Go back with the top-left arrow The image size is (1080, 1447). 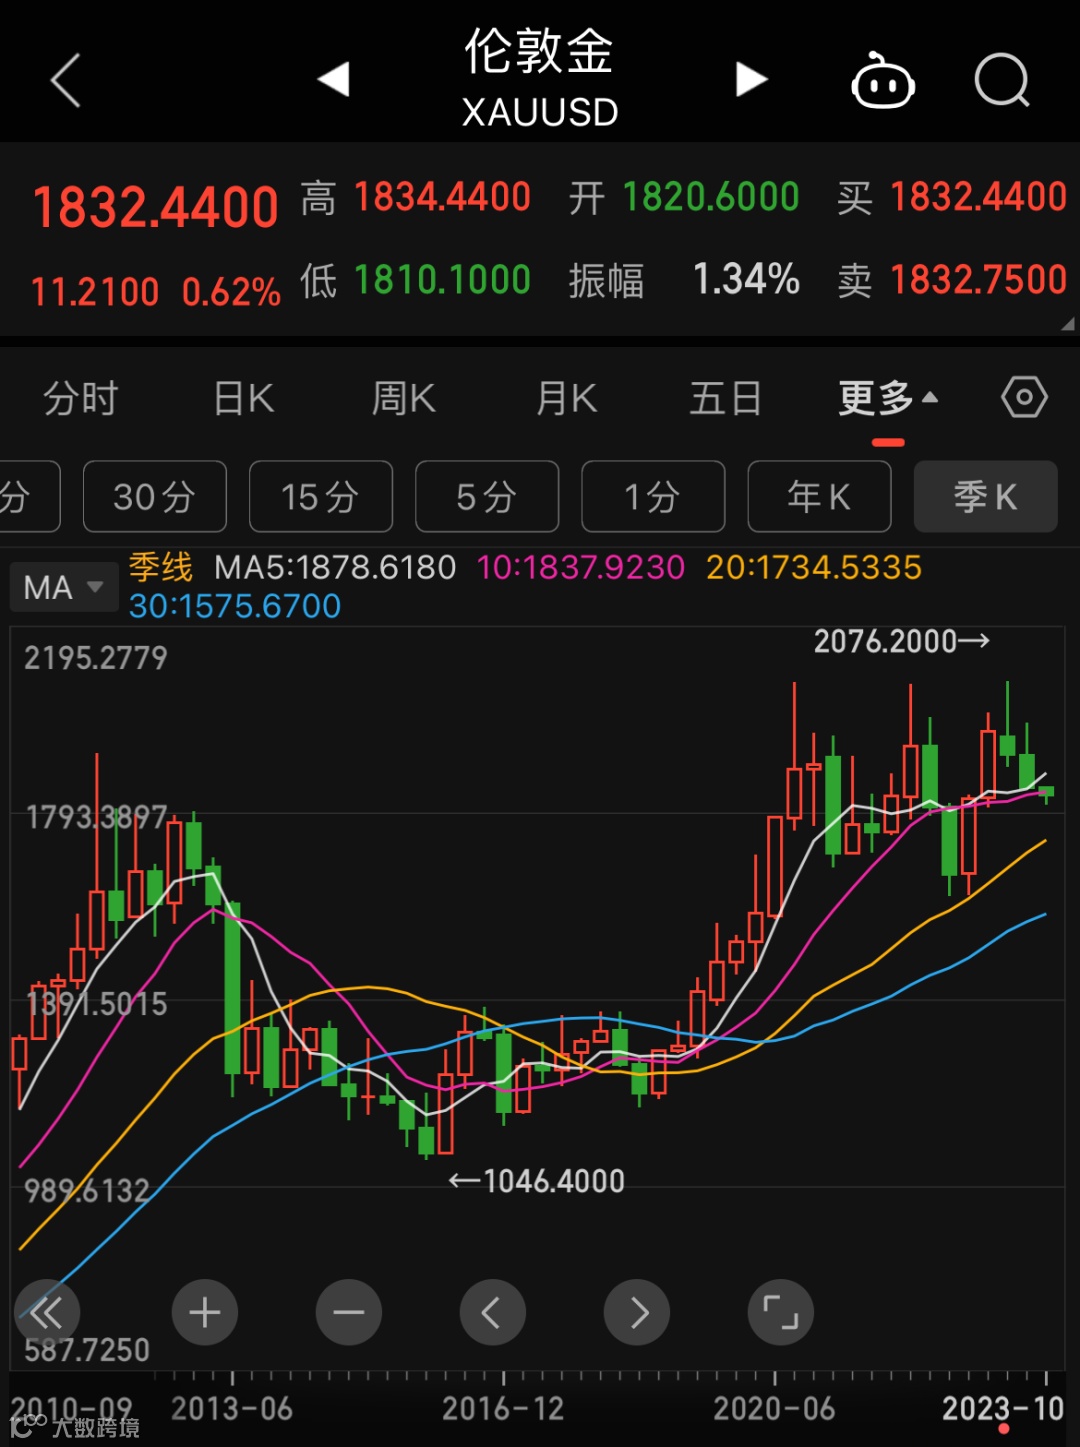click(66, 80)
